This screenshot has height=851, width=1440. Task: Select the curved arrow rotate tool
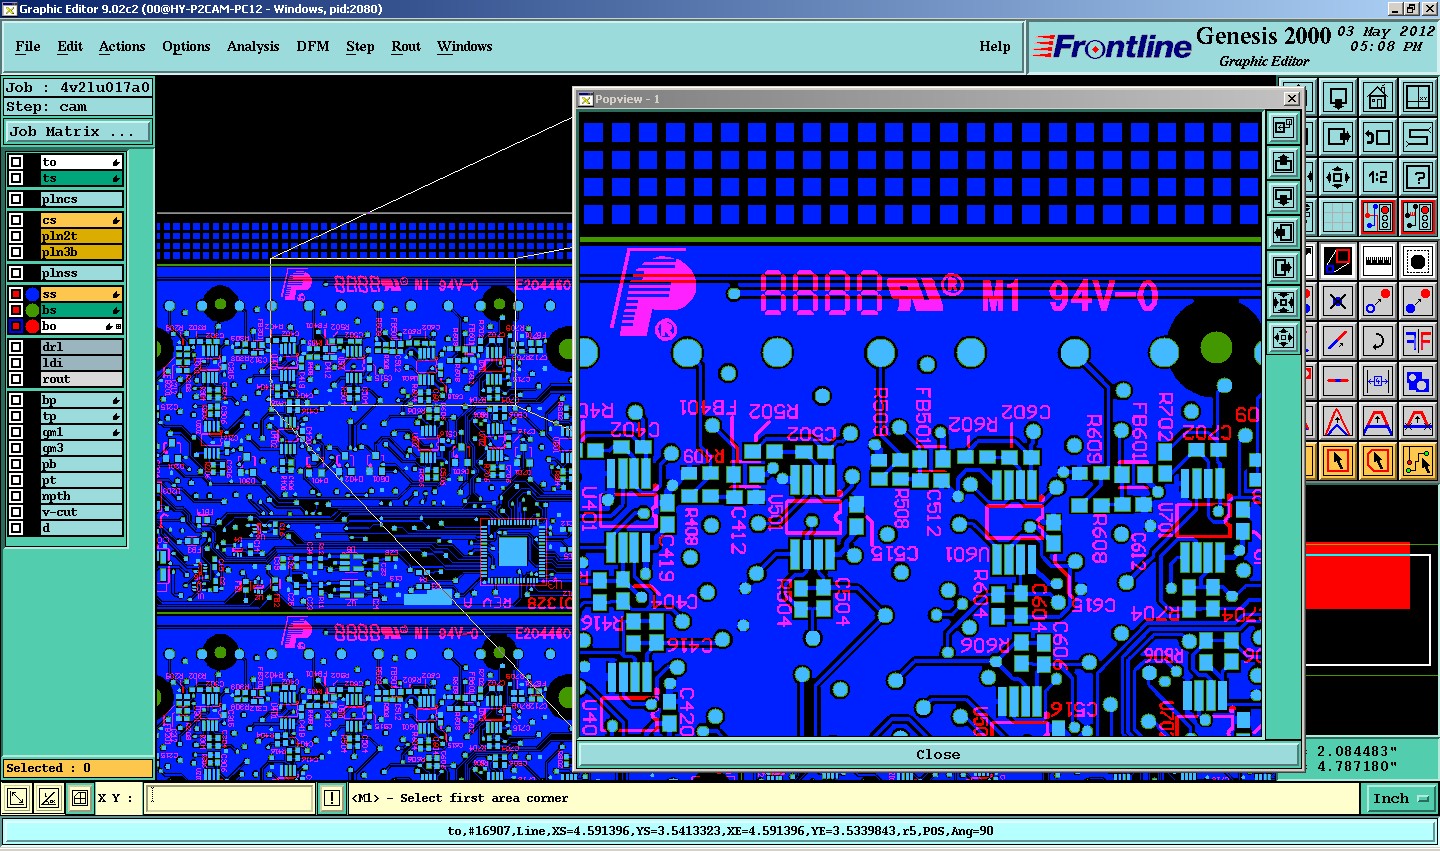pyautogui.click(x=1378, y=340)
